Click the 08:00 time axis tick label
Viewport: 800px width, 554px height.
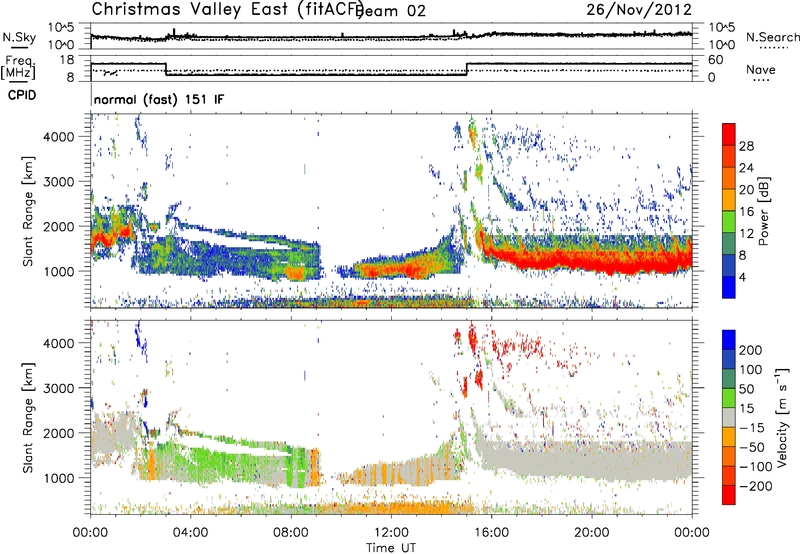[x=291, y=533]
